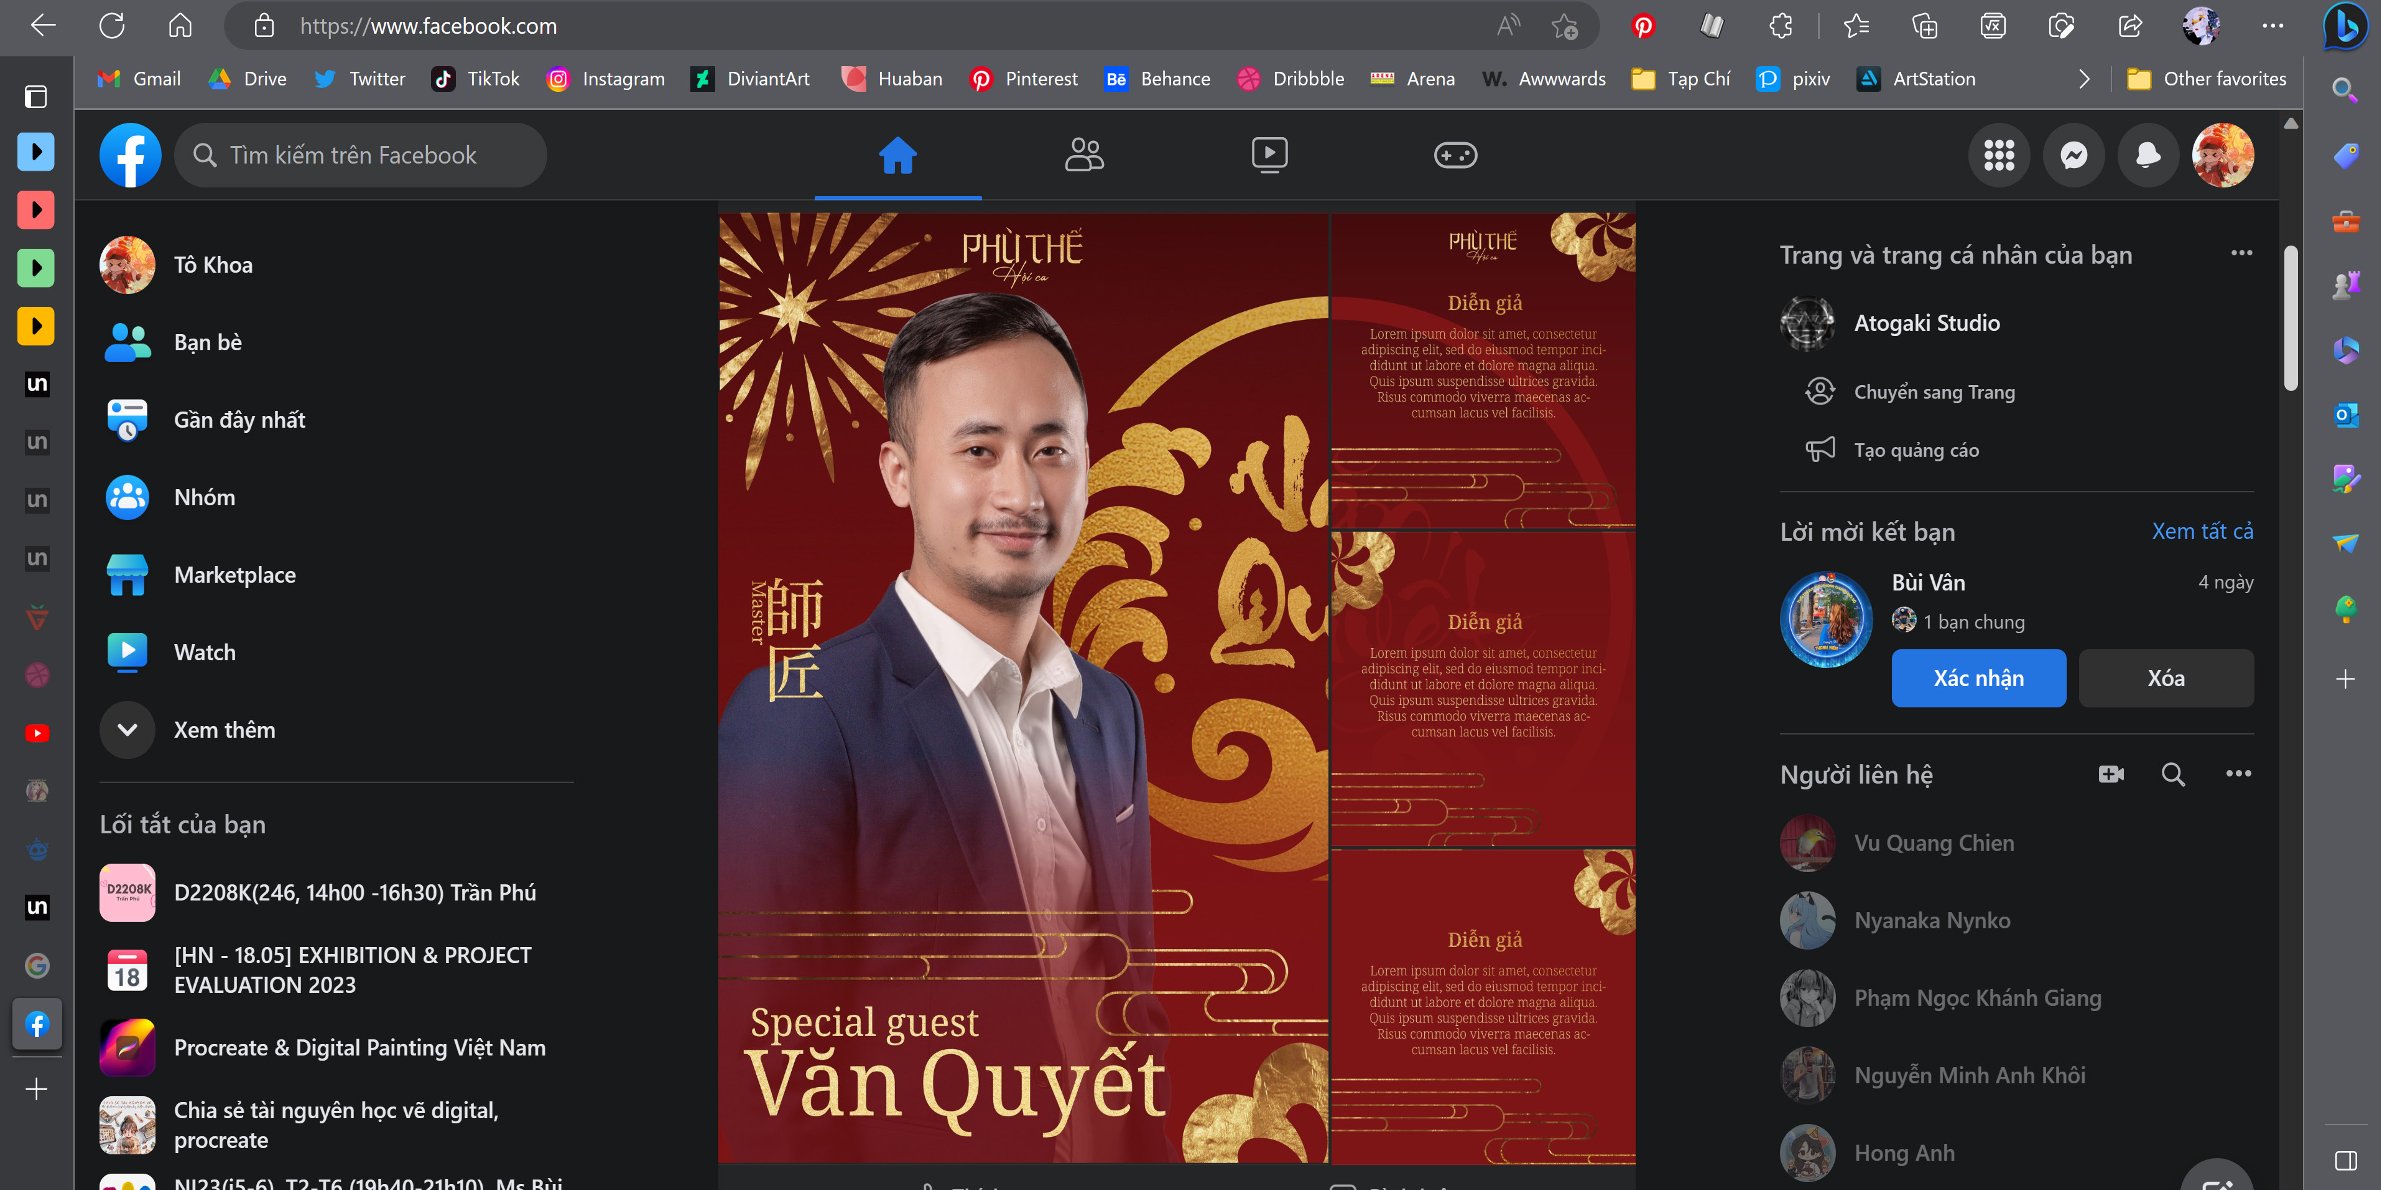The width and height of the screenshot is (2381, 1190).
Task: Open Bạn bè from left sidebar
Action: (x=336, y=342)
